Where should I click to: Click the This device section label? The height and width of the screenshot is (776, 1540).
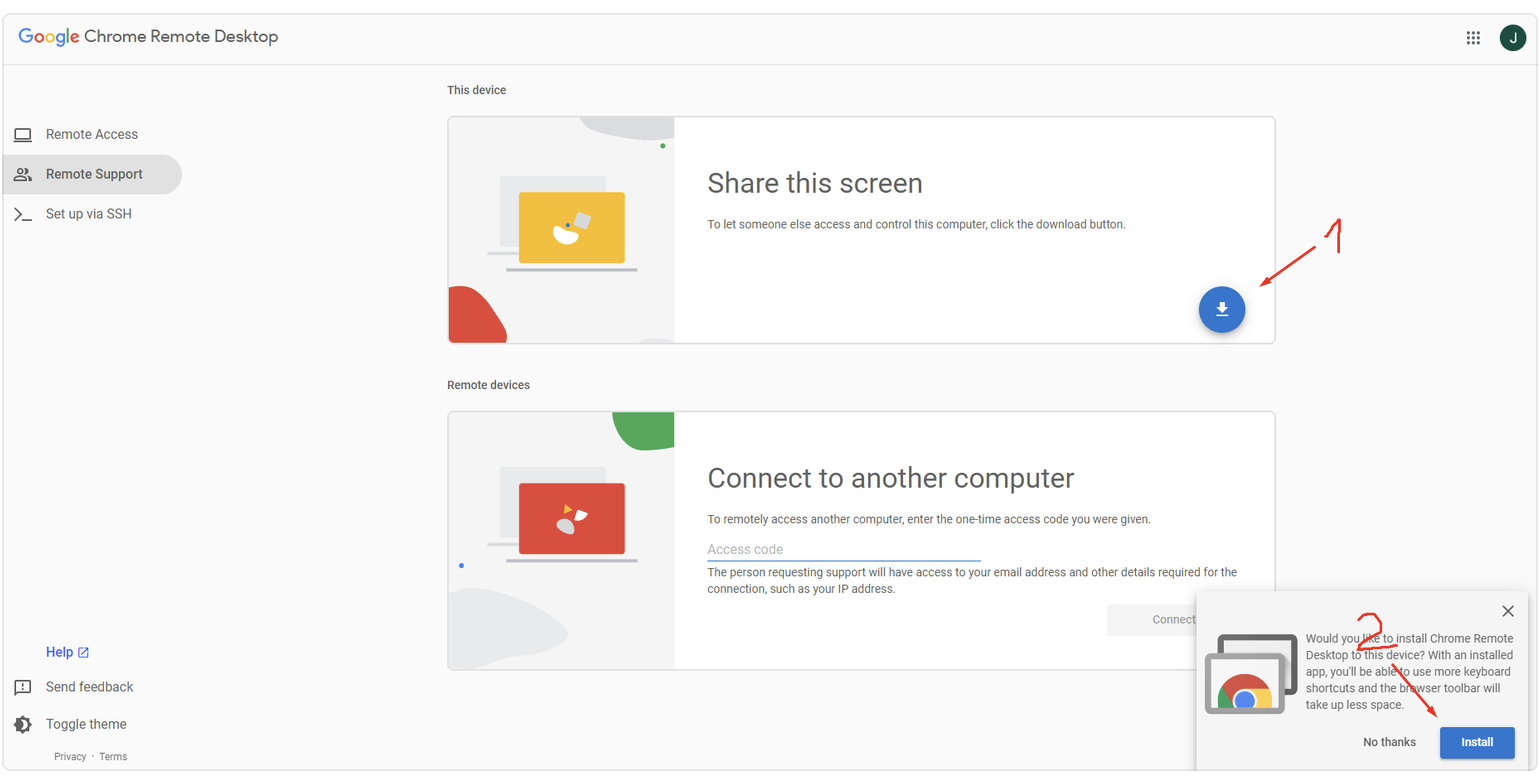point(477,90)
